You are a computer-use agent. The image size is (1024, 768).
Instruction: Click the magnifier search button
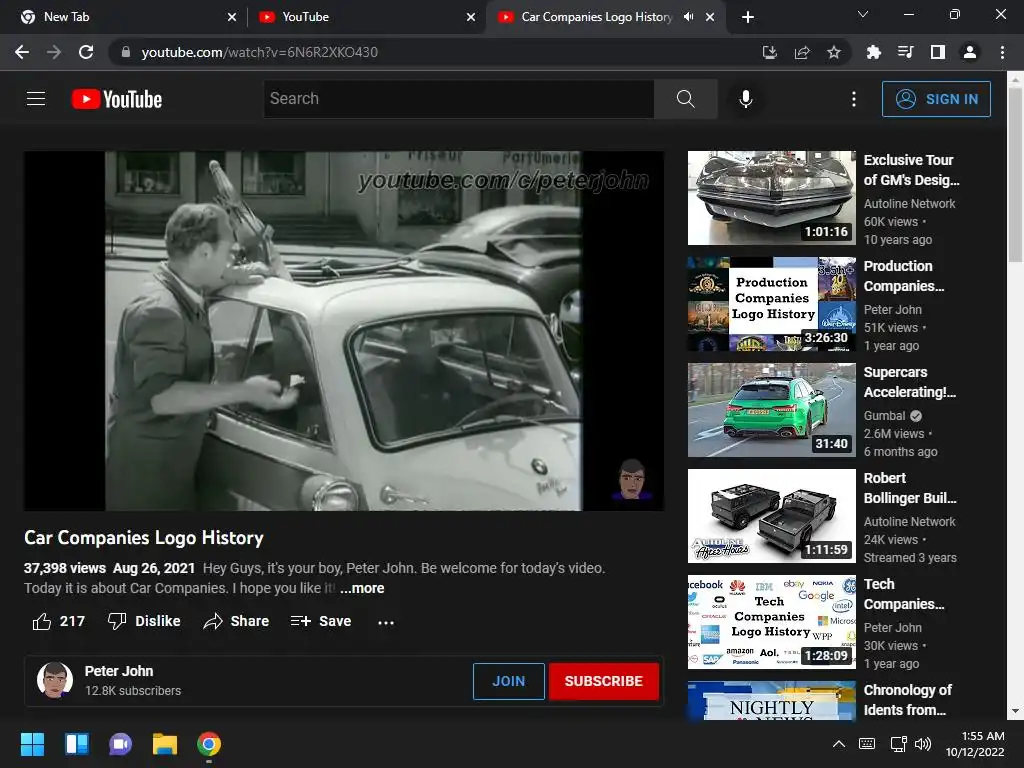(x=686, y=99)
